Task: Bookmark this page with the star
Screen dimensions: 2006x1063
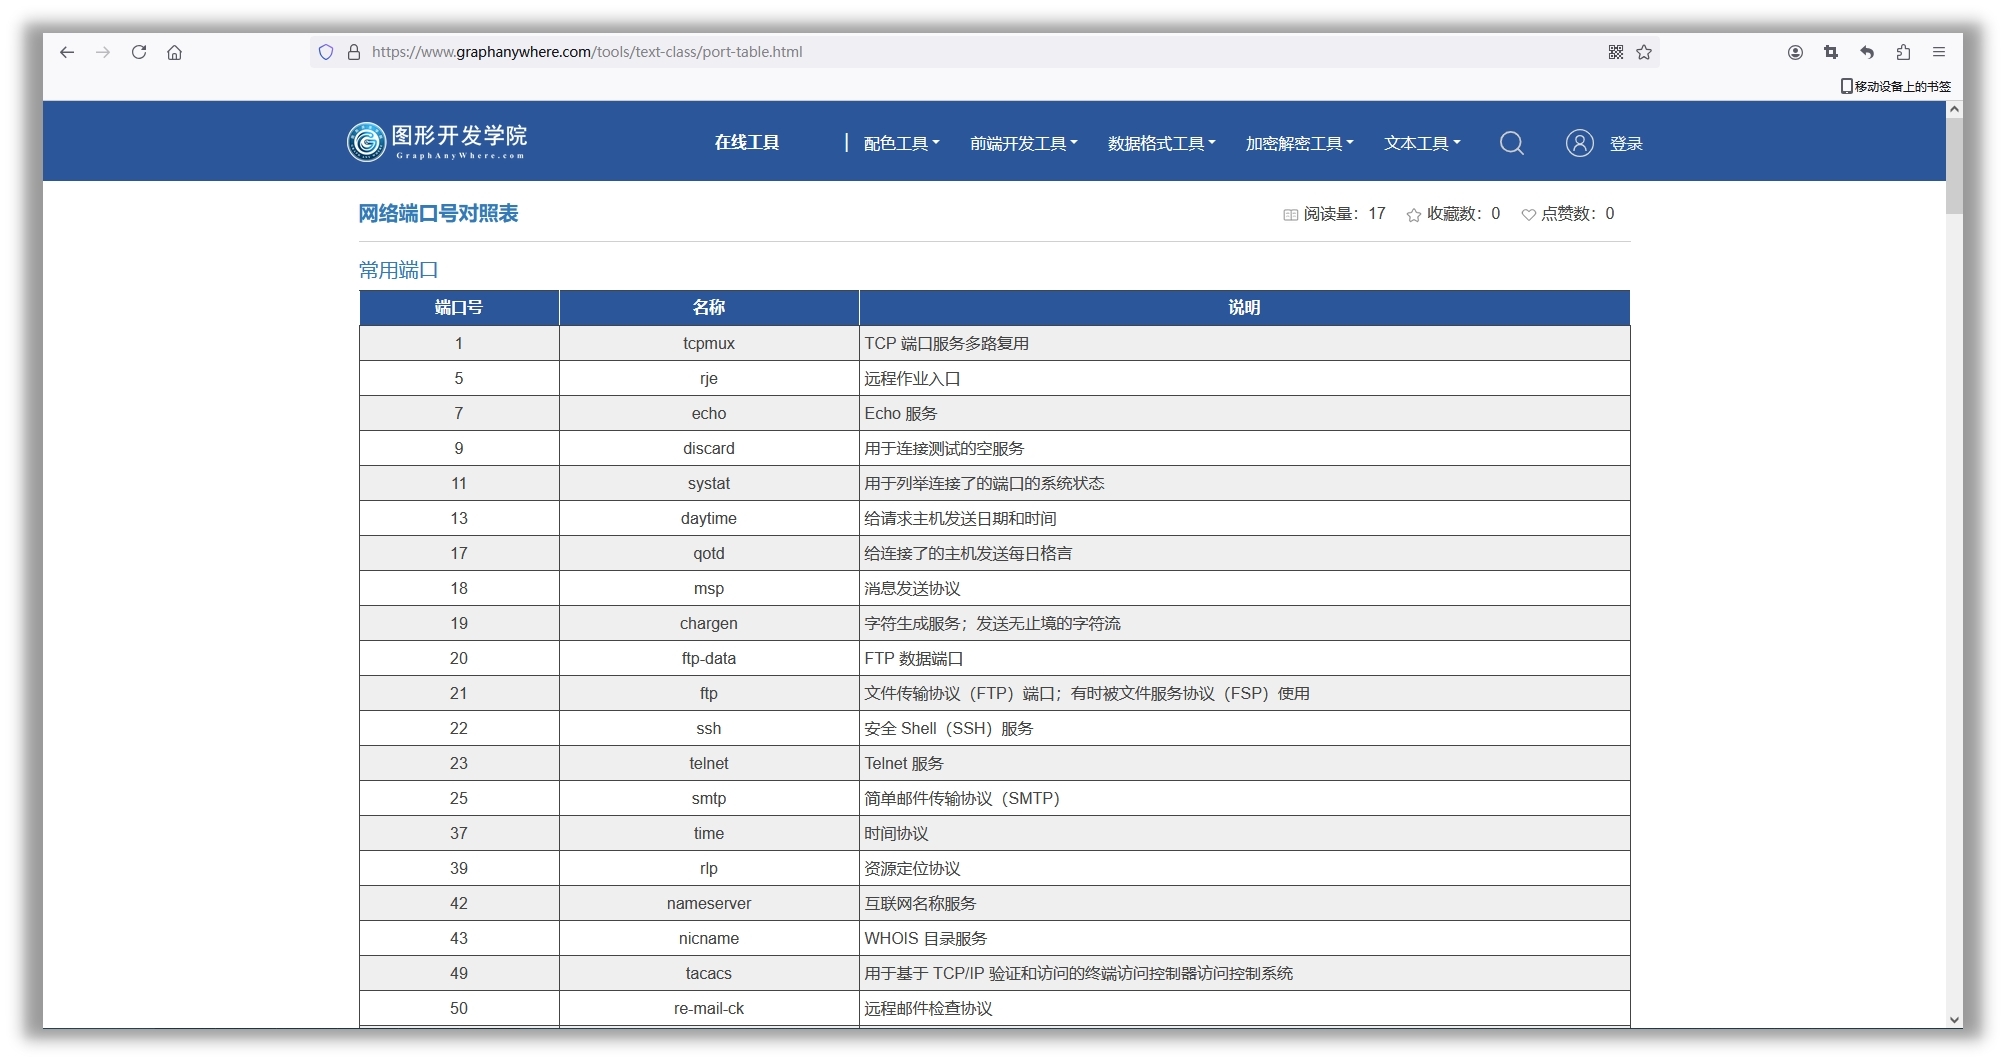Action: (x=1644, y=52)
